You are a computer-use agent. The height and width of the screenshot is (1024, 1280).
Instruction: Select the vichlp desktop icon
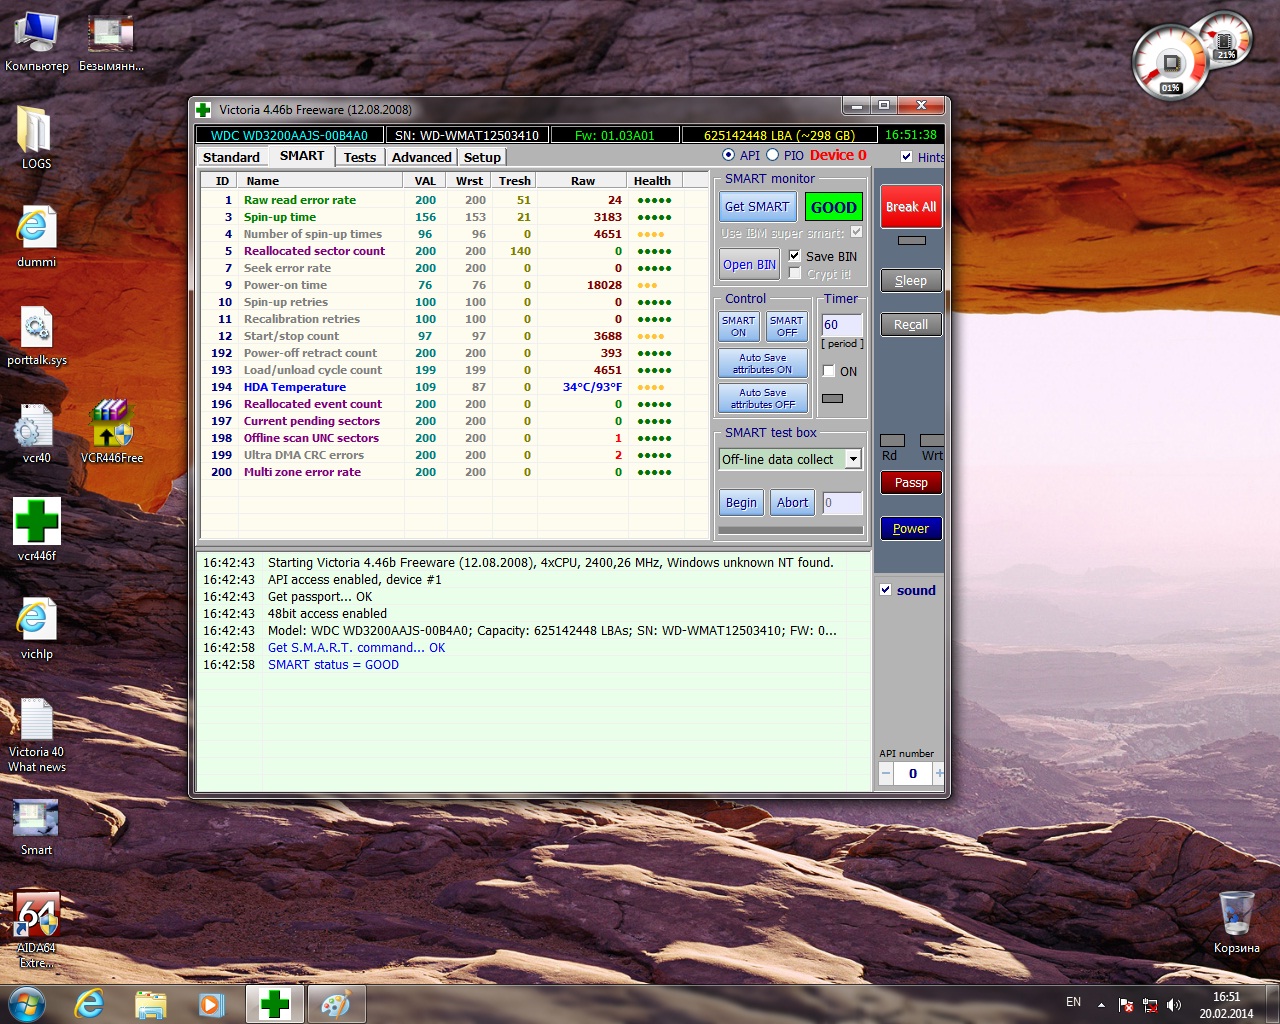(36, 629)
